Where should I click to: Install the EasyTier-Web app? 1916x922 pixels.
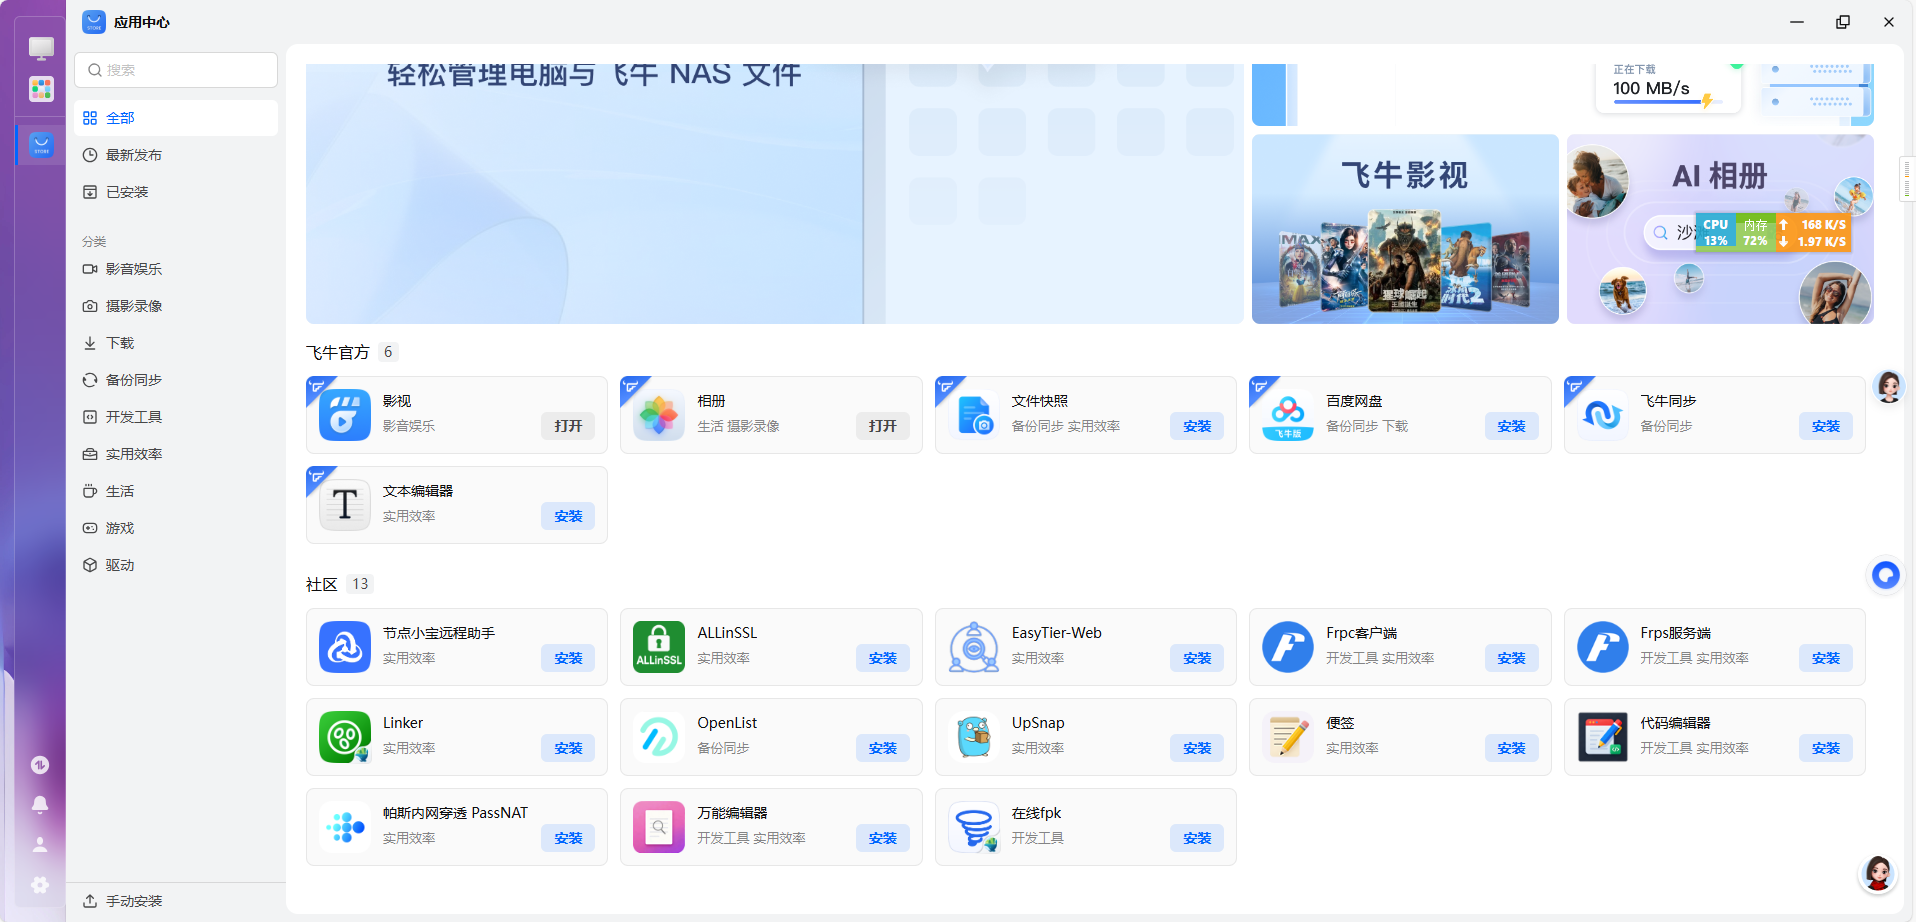tap(1197, 658)
